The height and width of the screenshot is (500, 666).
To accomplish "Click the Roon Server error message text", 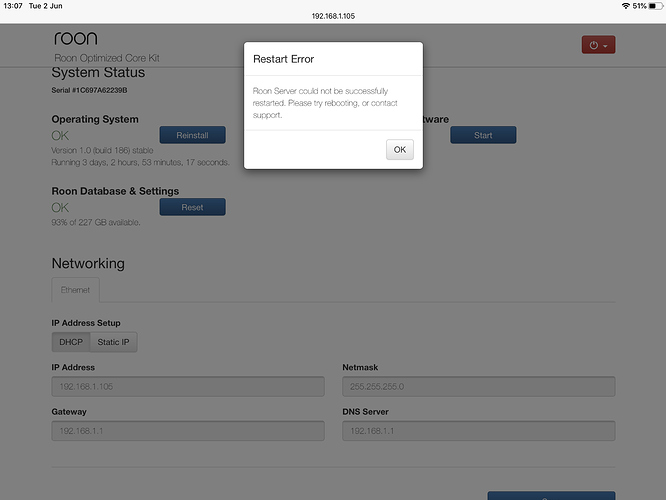I will click(x=325, y=103).
